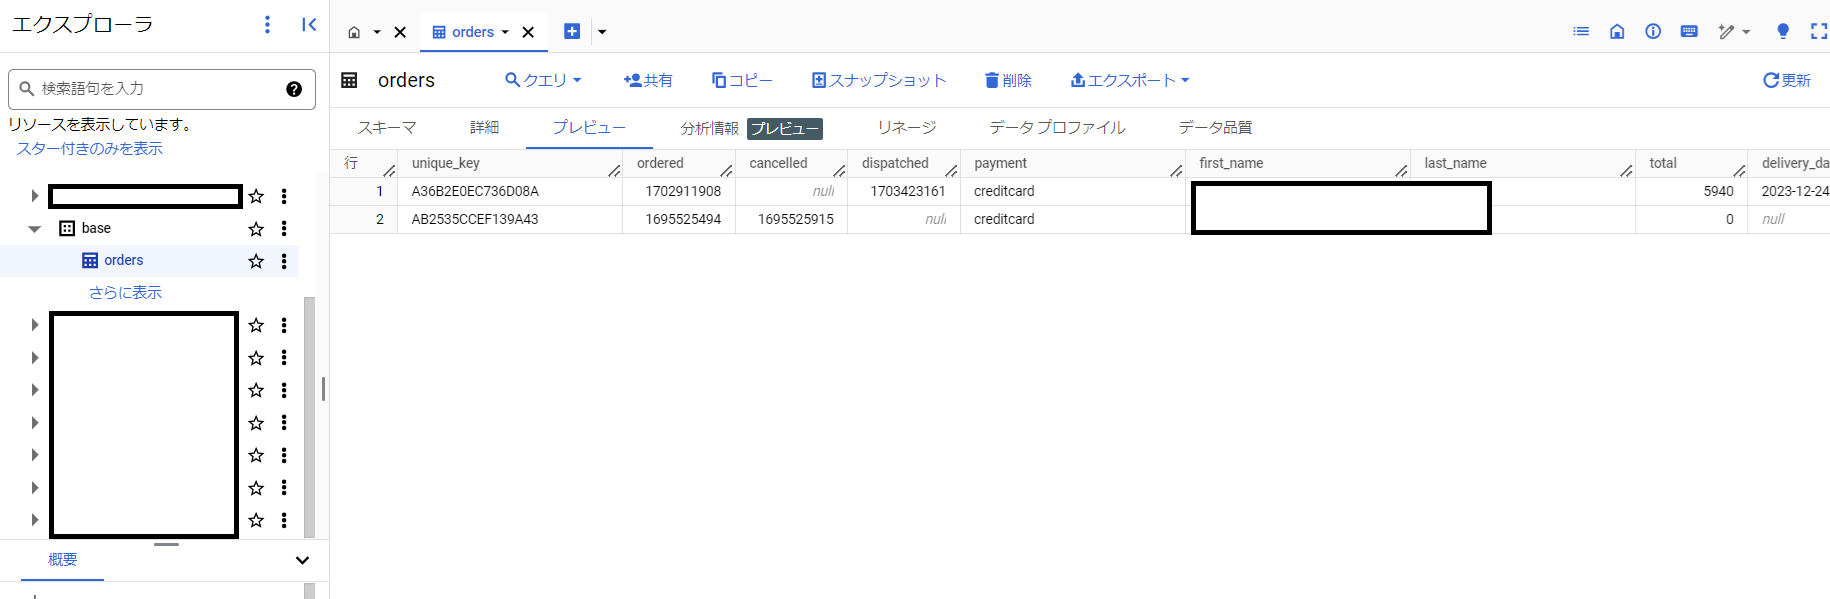Image resolution: width=1830 pixels, height=599 pixels.
Task: Click the table icon beside orders title
Action: tap(349, 80)
